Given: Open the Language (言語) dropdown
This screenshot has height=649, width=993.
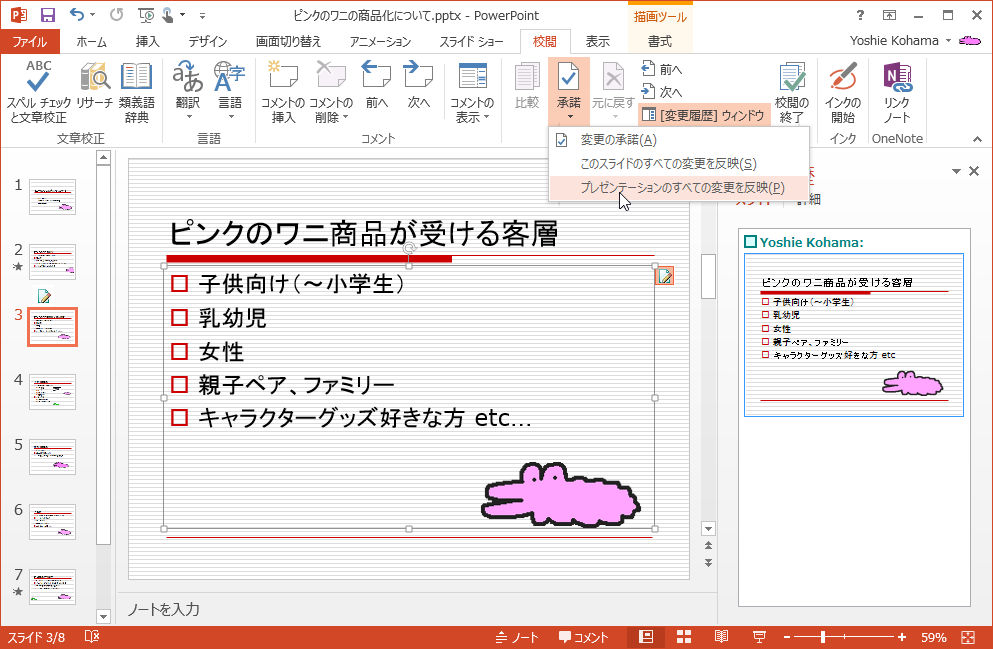Looking at the screenshot, I should click(229, 117).
